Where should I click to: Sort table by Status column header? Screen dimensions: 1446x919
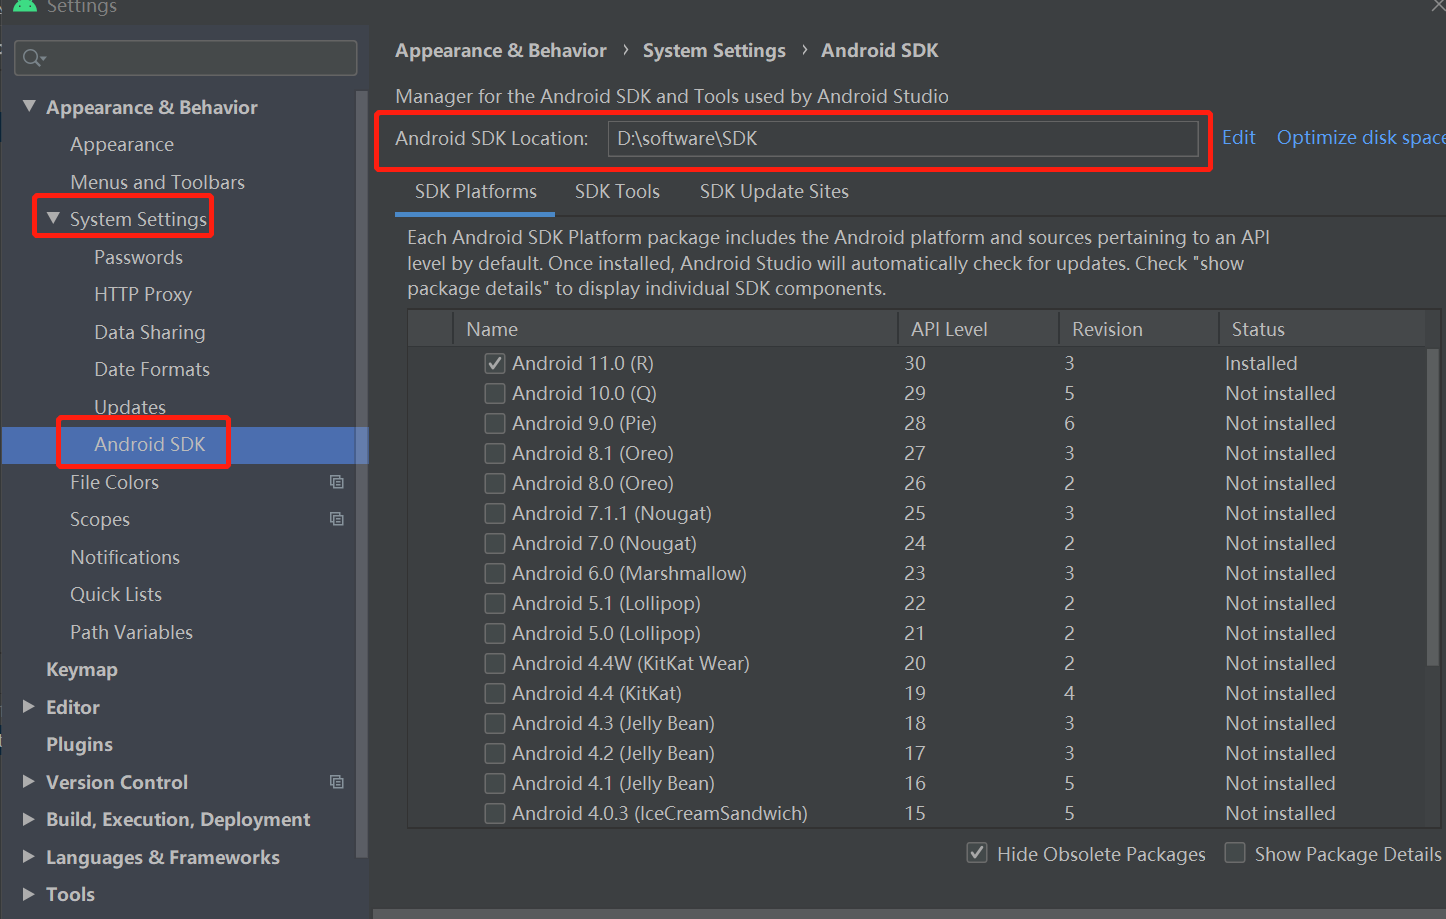1322,329
